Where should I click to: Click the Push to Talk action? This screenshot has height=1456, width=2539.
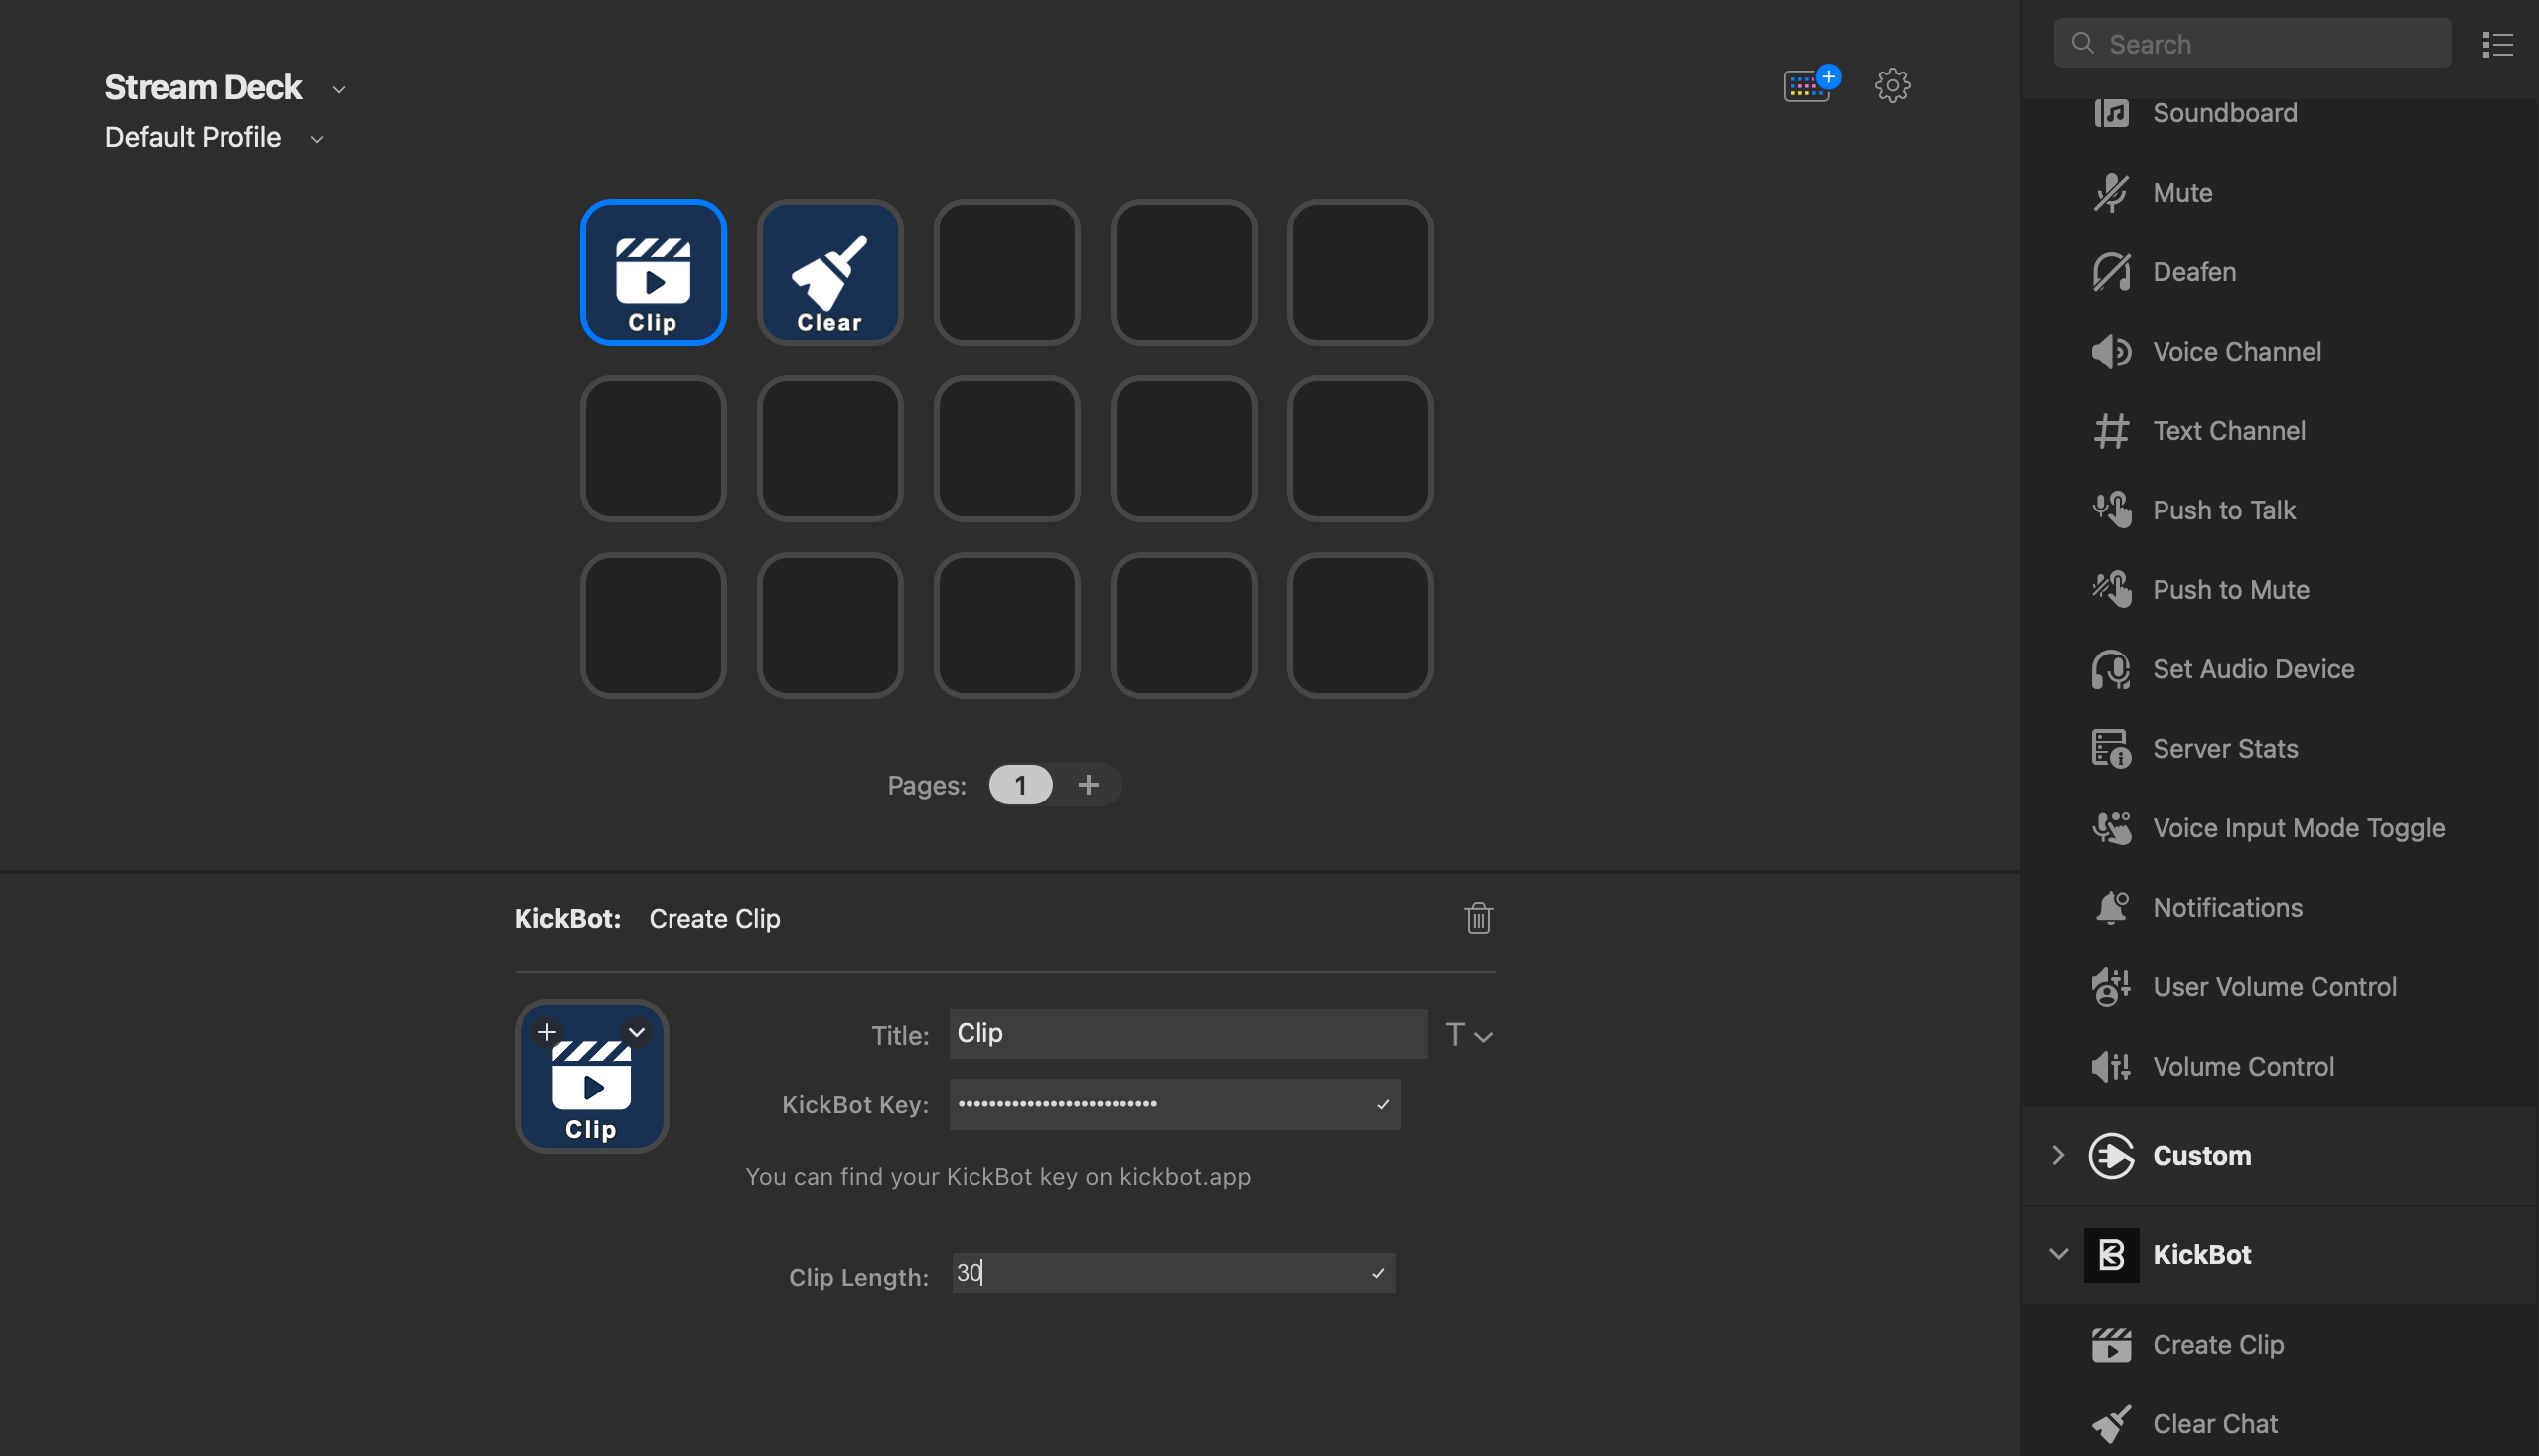(2224, 510)
